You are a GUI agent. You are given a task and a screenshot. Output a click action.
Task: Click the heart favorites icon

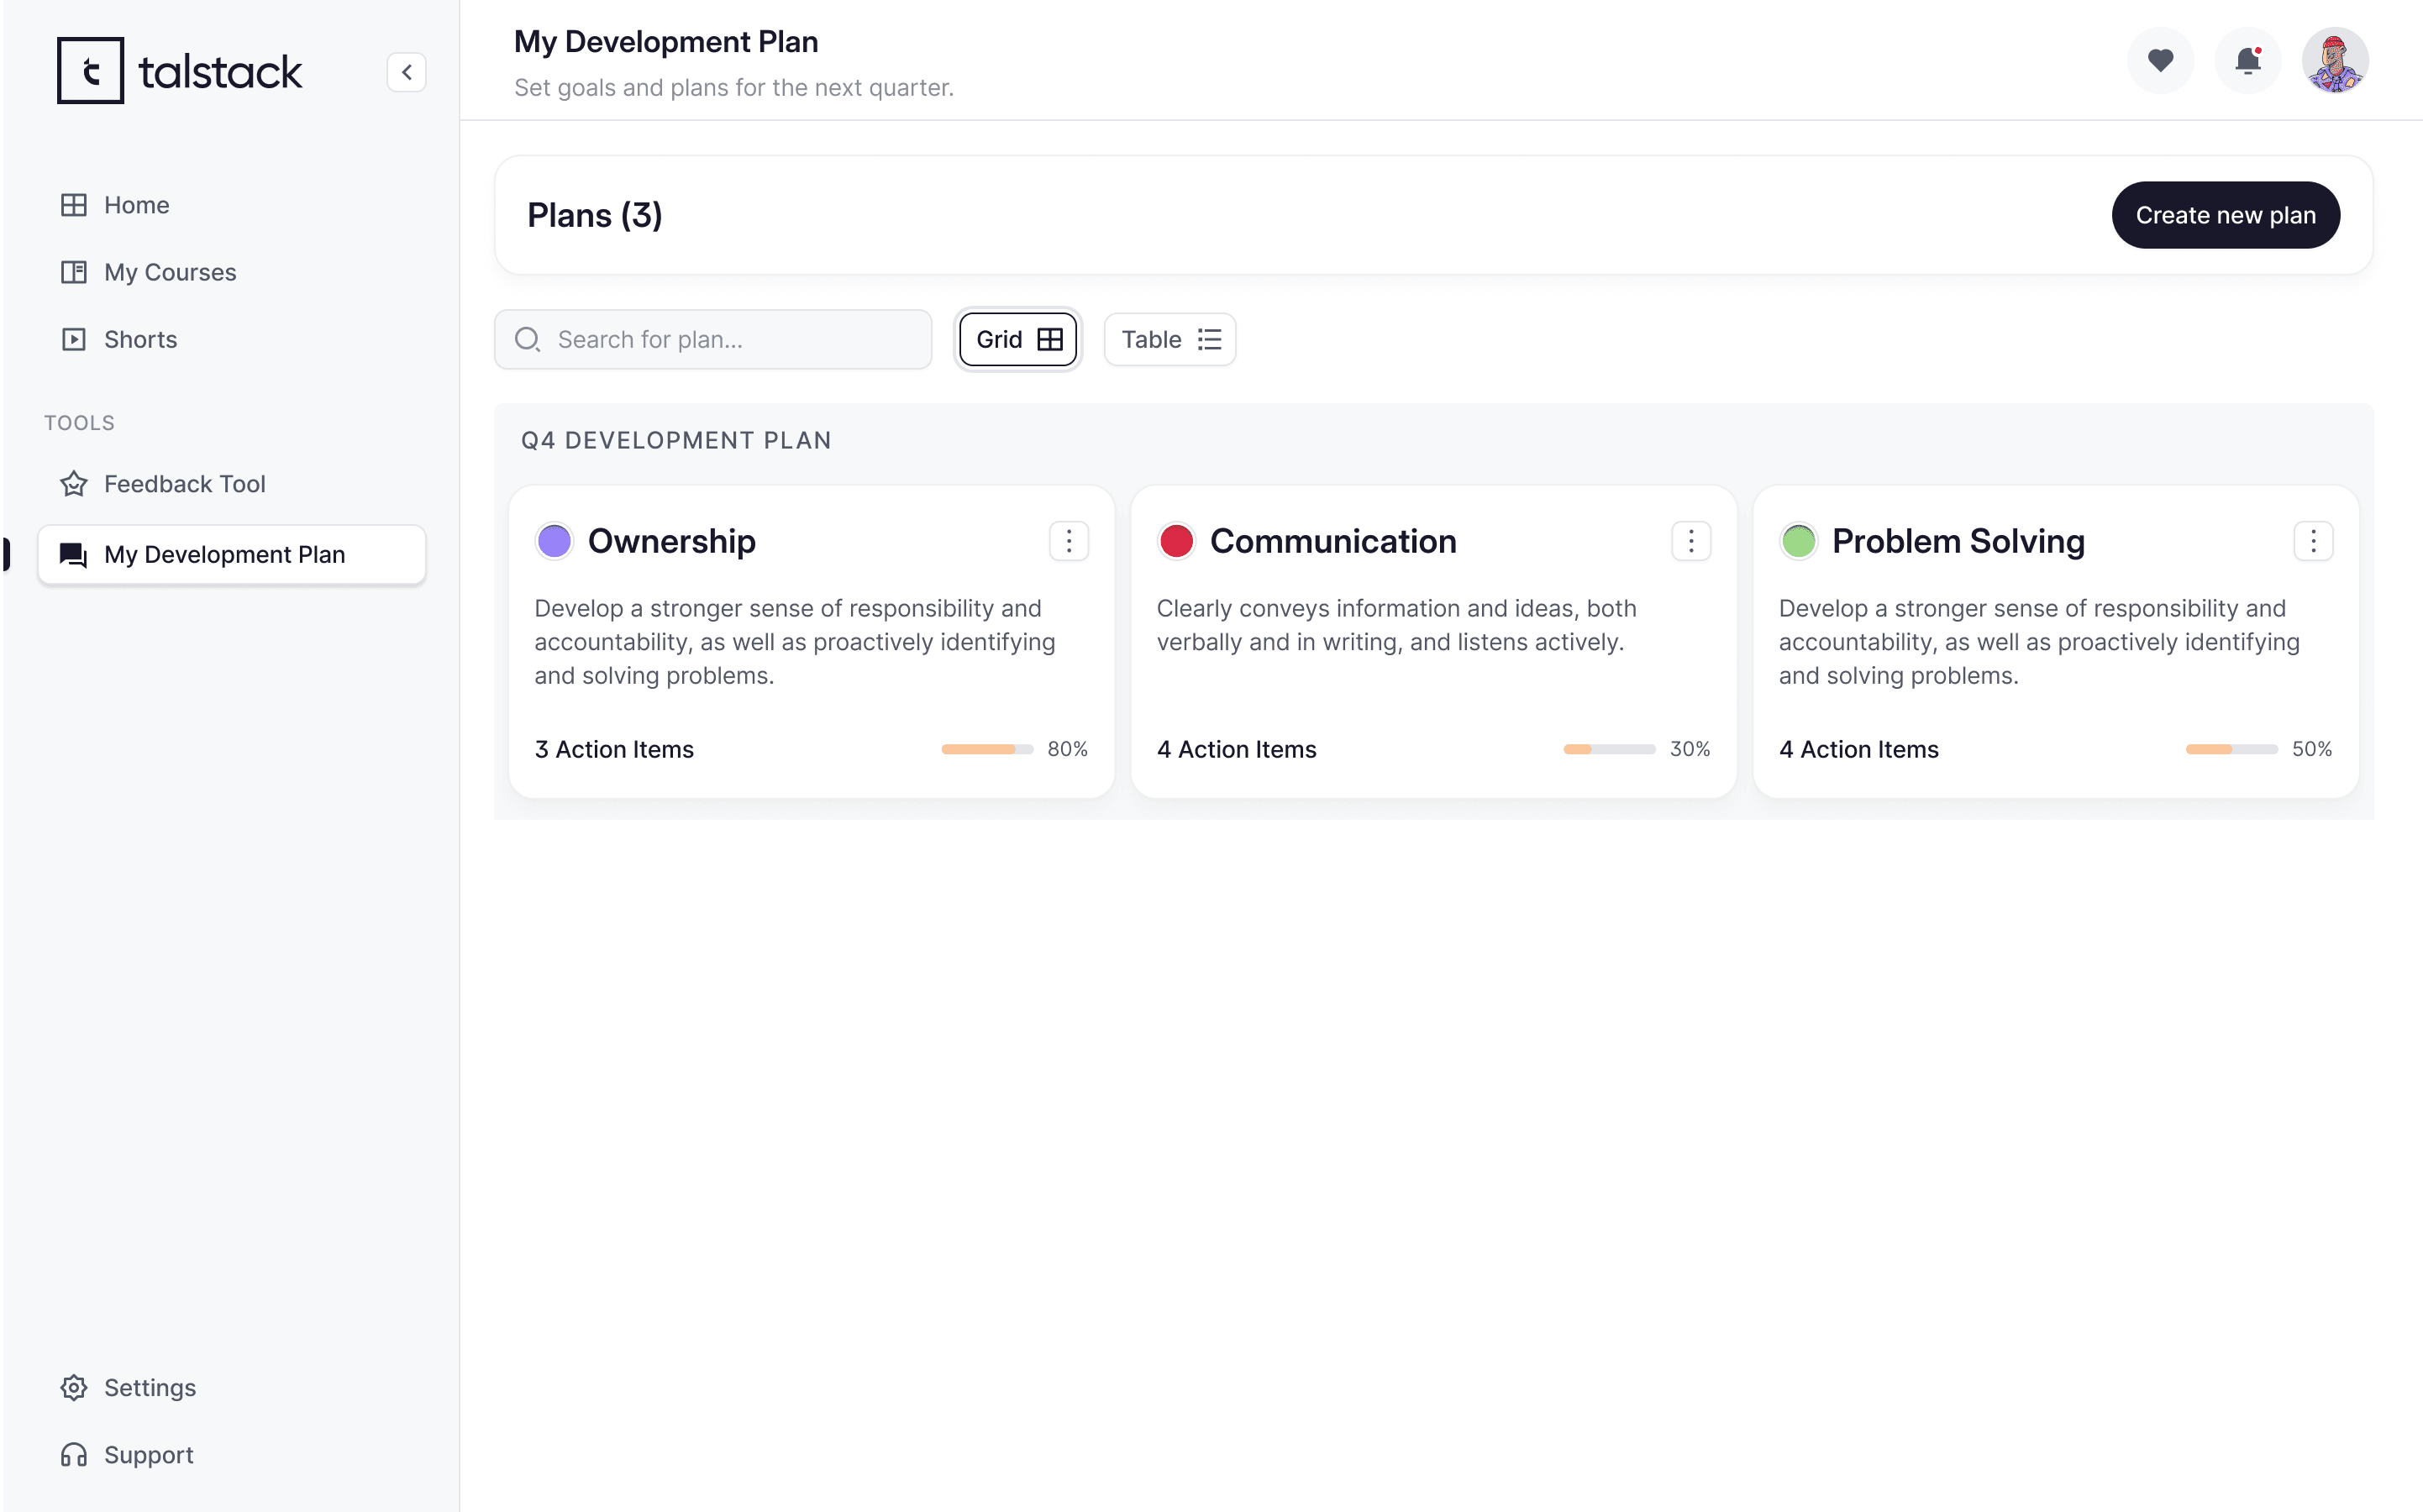[x=2160, y=61]
